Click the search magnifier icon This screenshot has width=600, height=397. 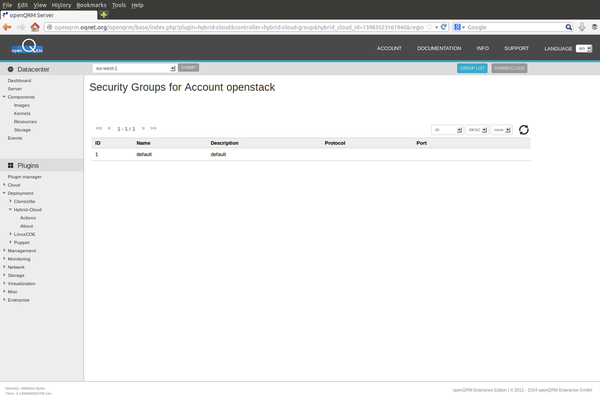[569, 27]
